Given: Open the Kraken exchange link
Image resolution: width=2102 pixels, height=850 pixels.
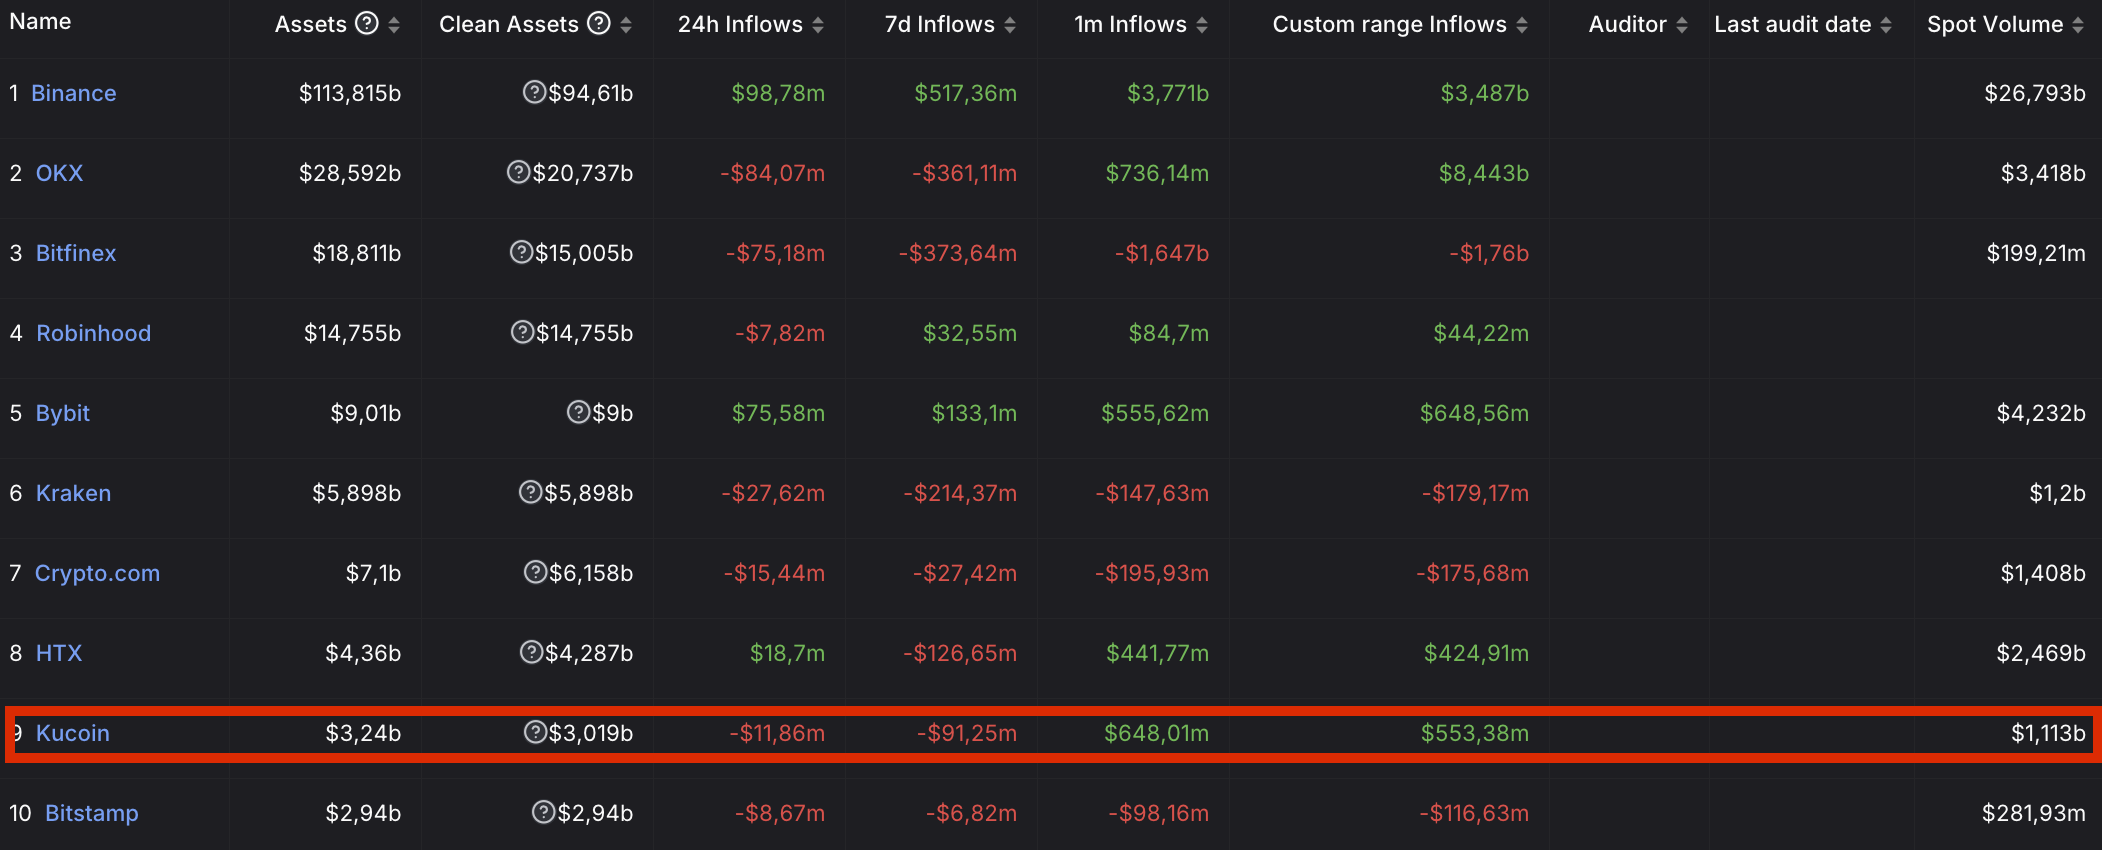Looking at the screenshot, I should click(x=73, y=493).
